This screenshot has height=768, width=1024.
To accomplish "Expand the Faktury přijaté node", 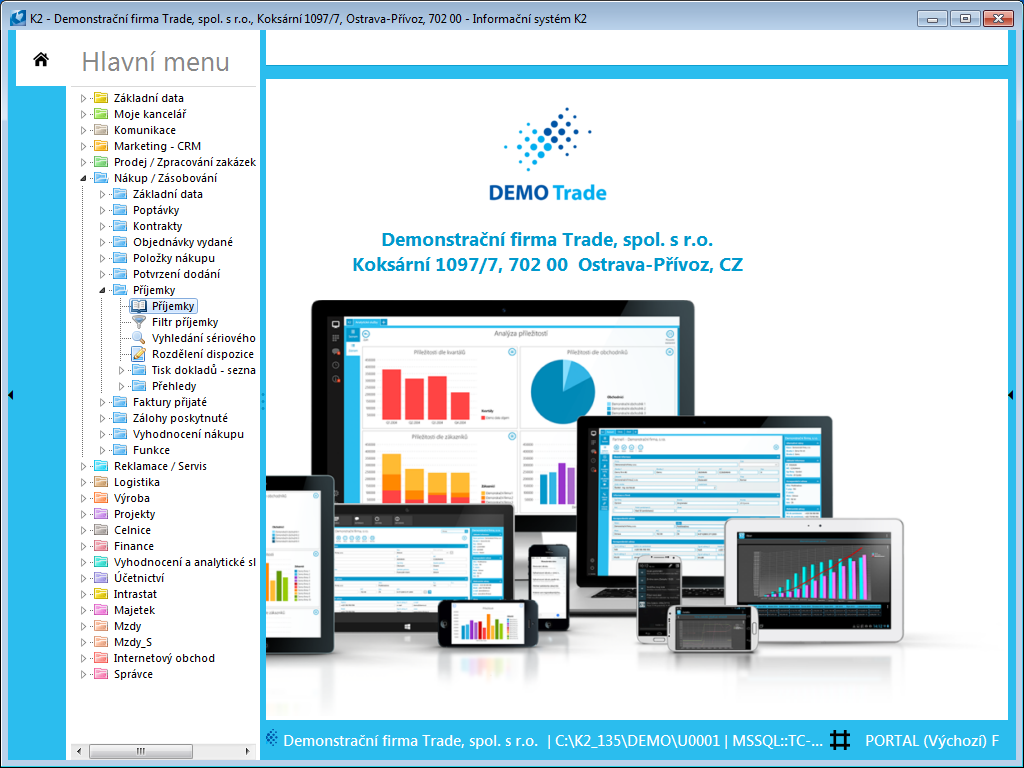I will pos(102,402).
